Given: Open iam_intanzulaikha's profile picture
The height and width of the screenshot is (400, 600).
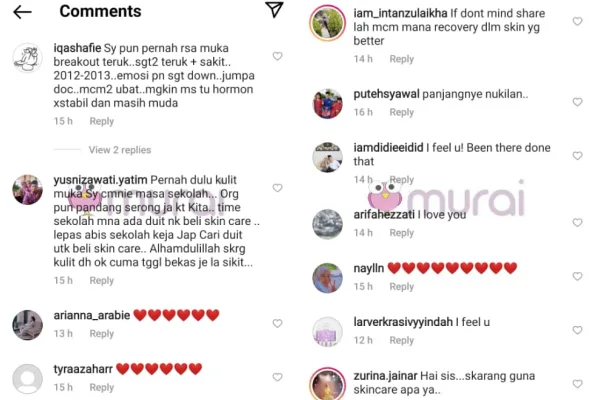Looking at the screenshot, I should click(328, 23).
